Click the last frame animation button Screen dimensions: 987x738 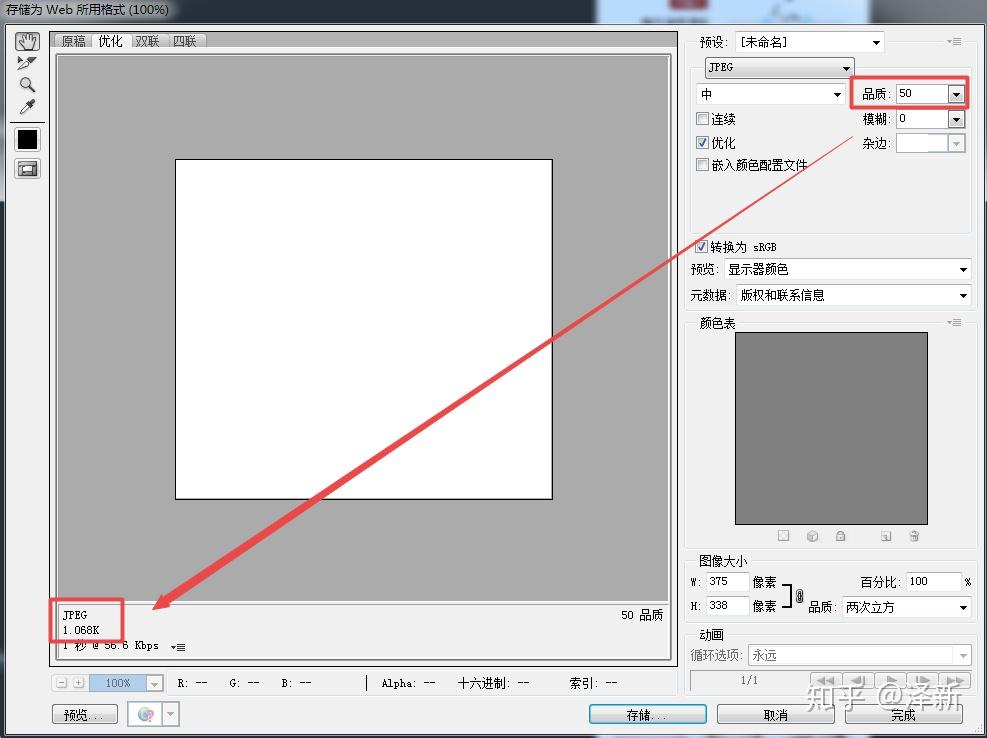tap(954, 681)
